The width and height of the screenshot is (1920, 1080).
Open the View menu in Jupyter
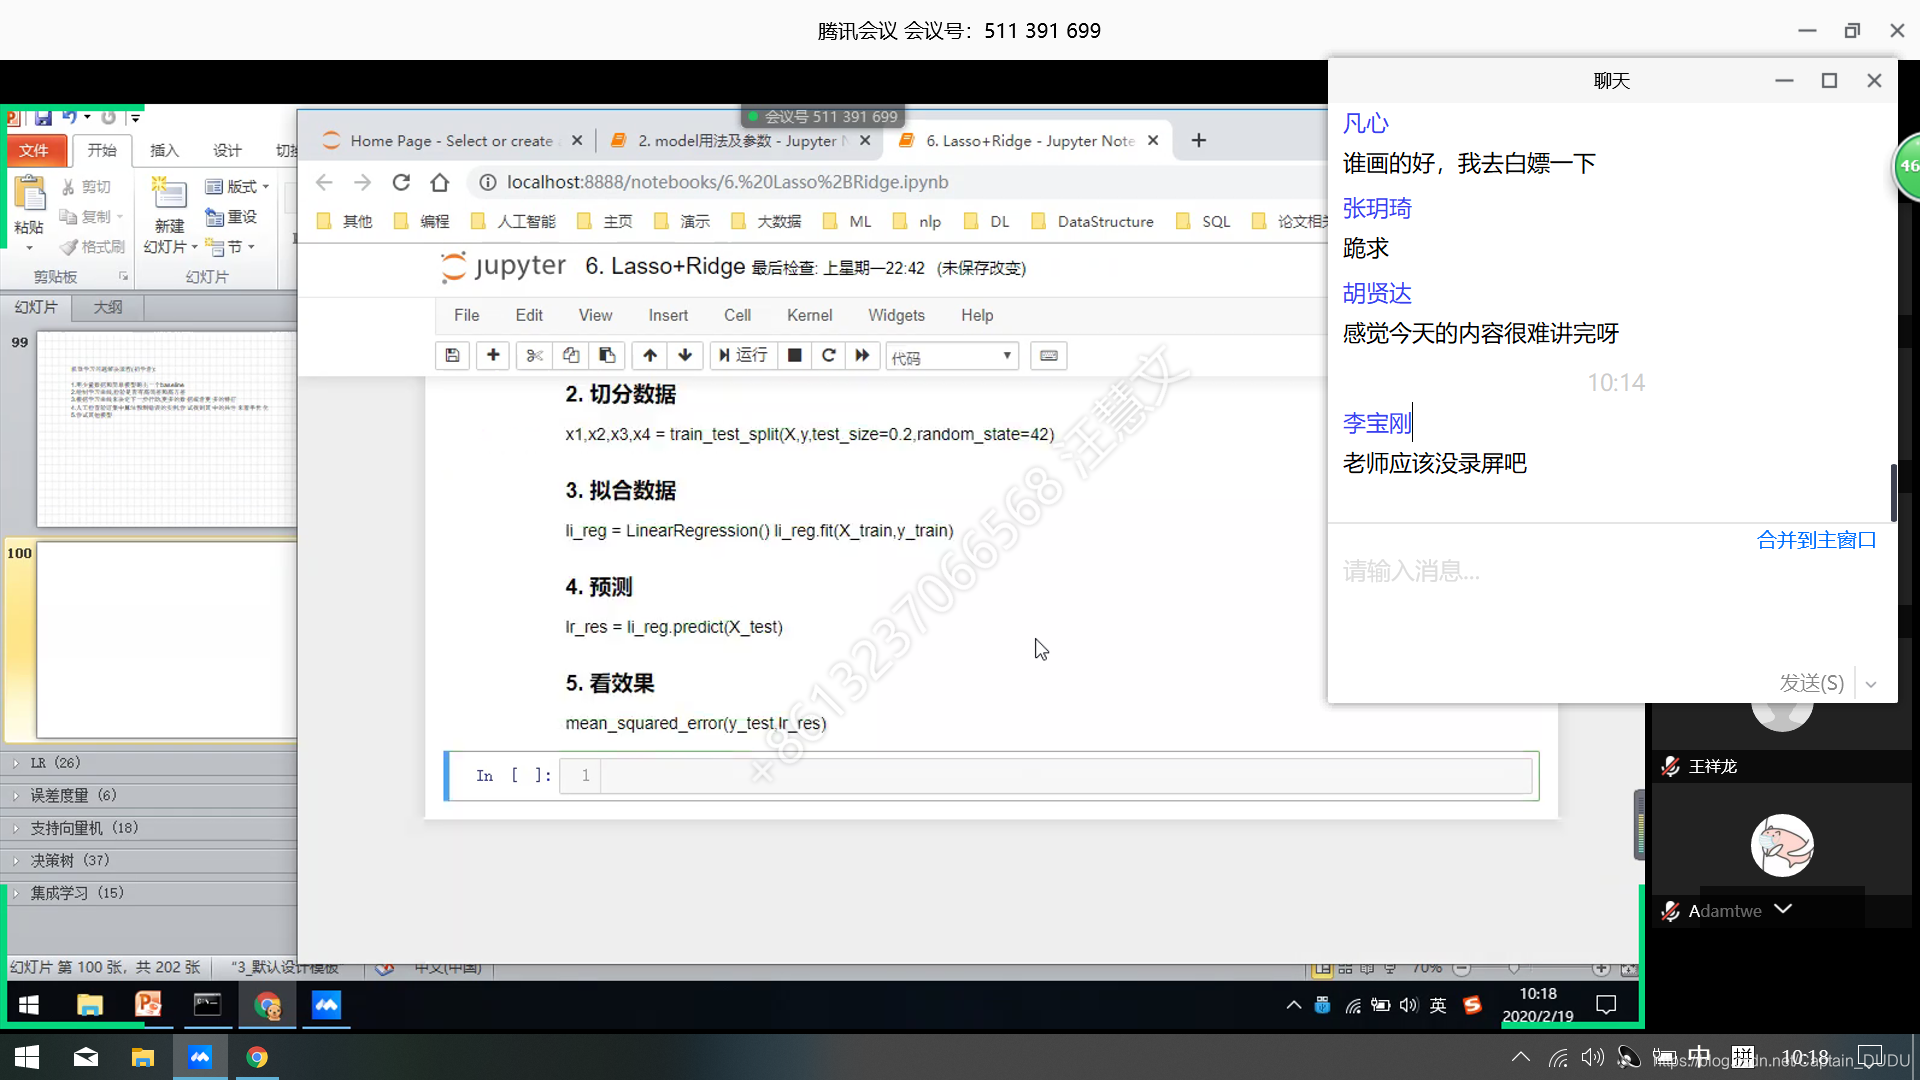click(595, 315)
